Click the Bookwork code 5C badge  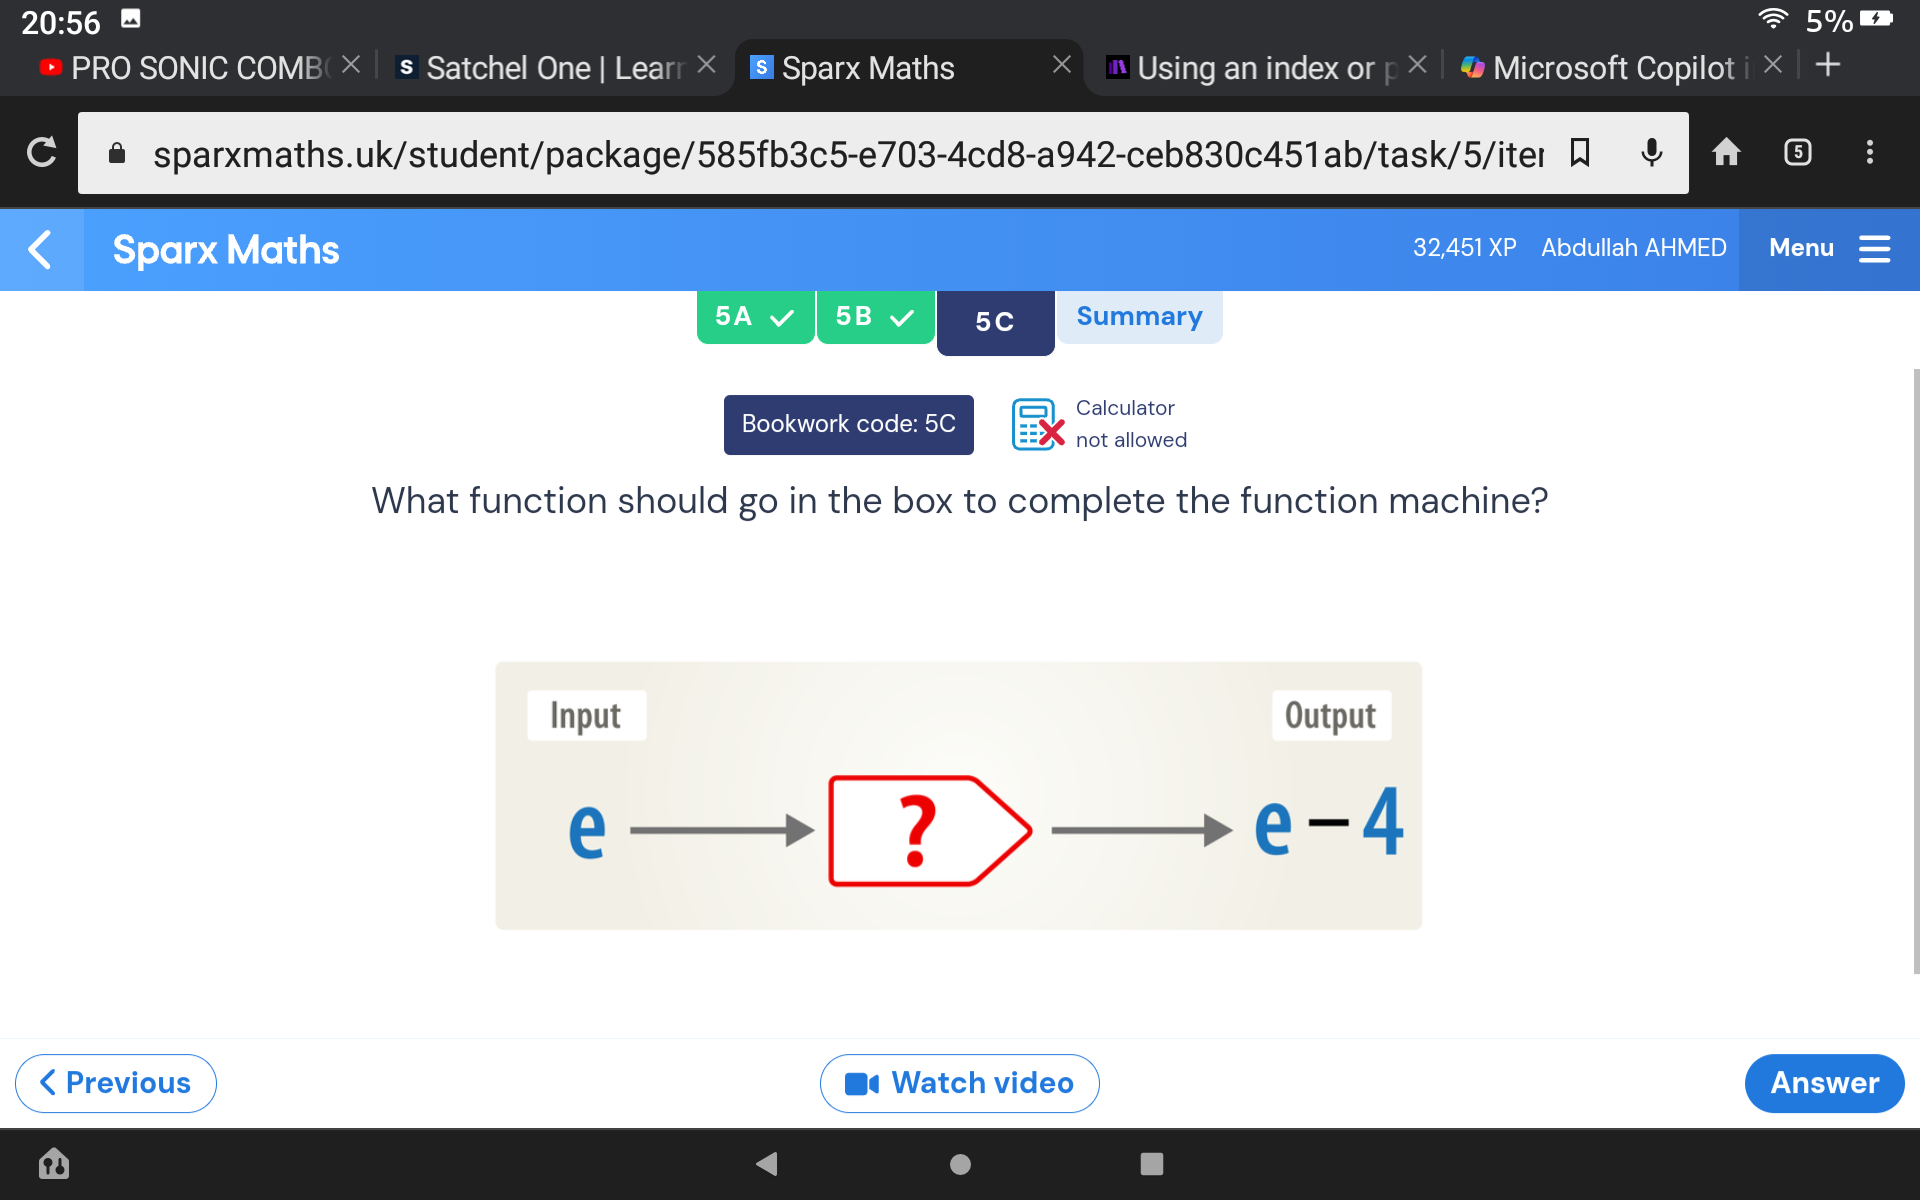(x=847, y=424)
